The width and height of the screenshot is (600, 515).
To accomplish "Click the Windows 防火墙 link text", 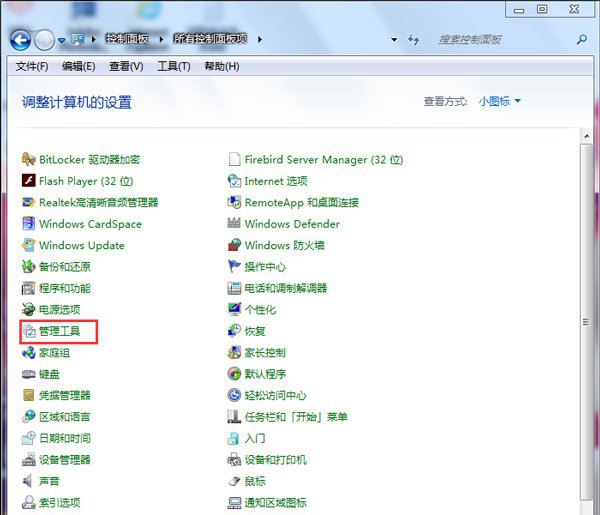I will (284, 245).
